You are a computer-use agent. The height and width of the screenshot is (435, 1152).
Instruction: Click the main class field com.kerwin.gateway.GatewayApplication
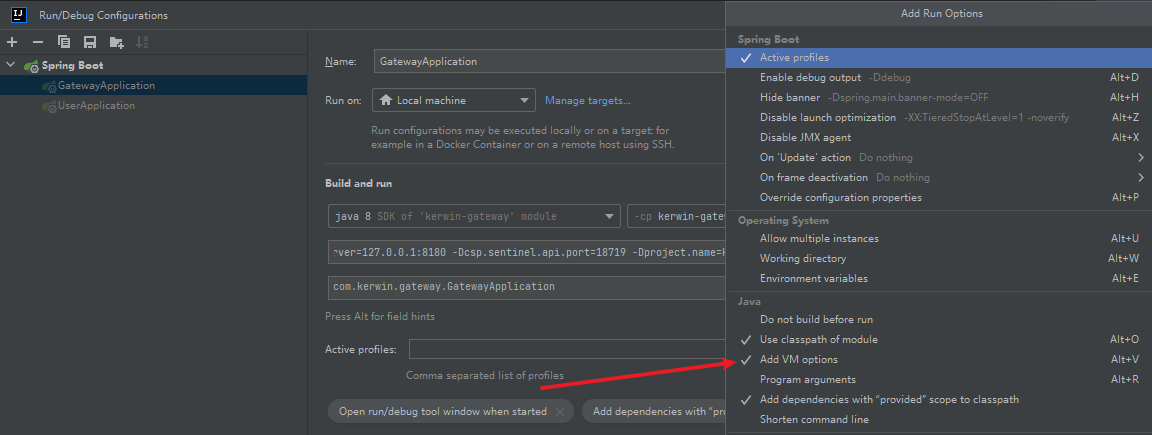pos(527,287)
